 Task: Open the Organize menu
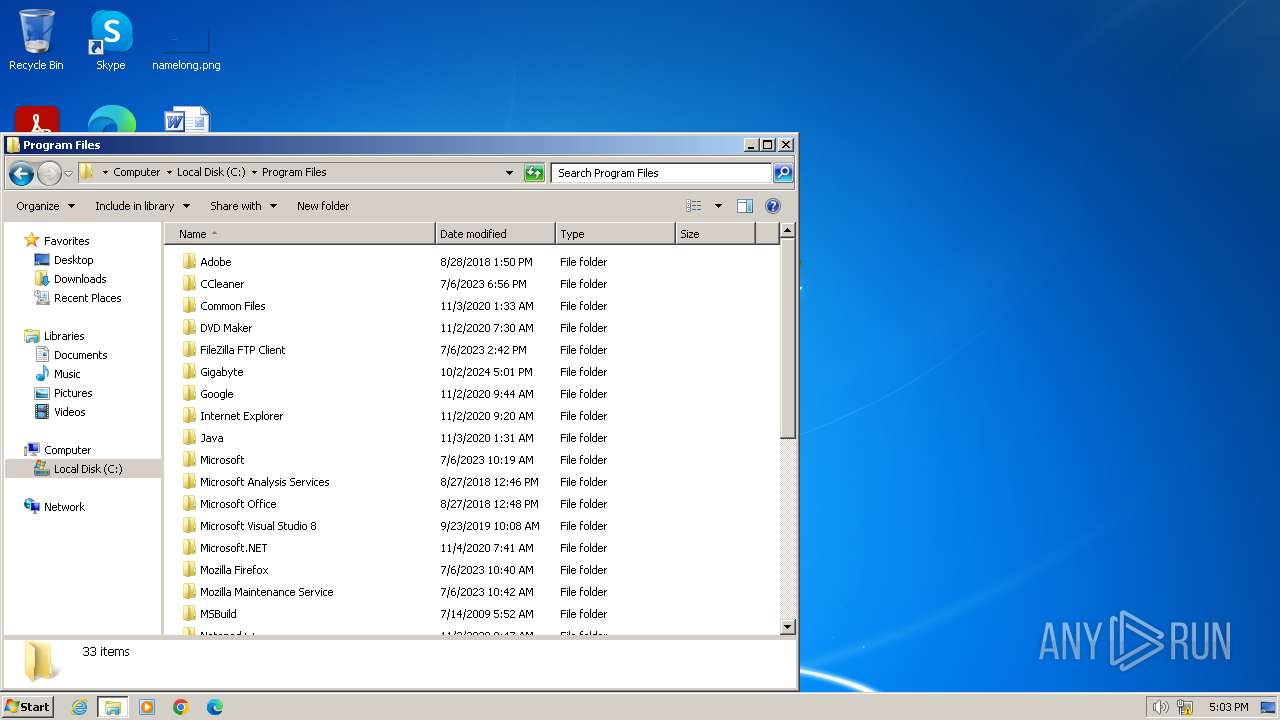coord(45,206)
